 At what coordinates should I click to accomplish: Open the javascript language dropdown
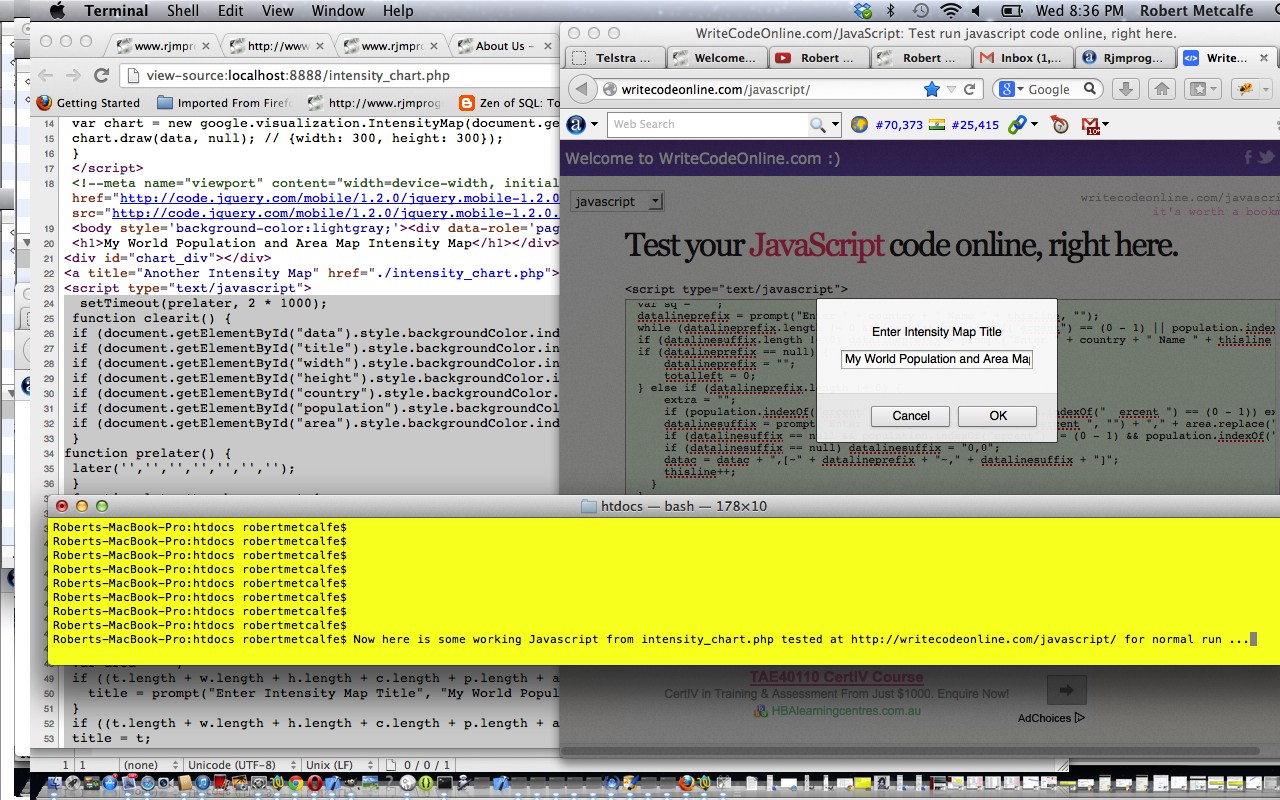[x=617, y=201]
